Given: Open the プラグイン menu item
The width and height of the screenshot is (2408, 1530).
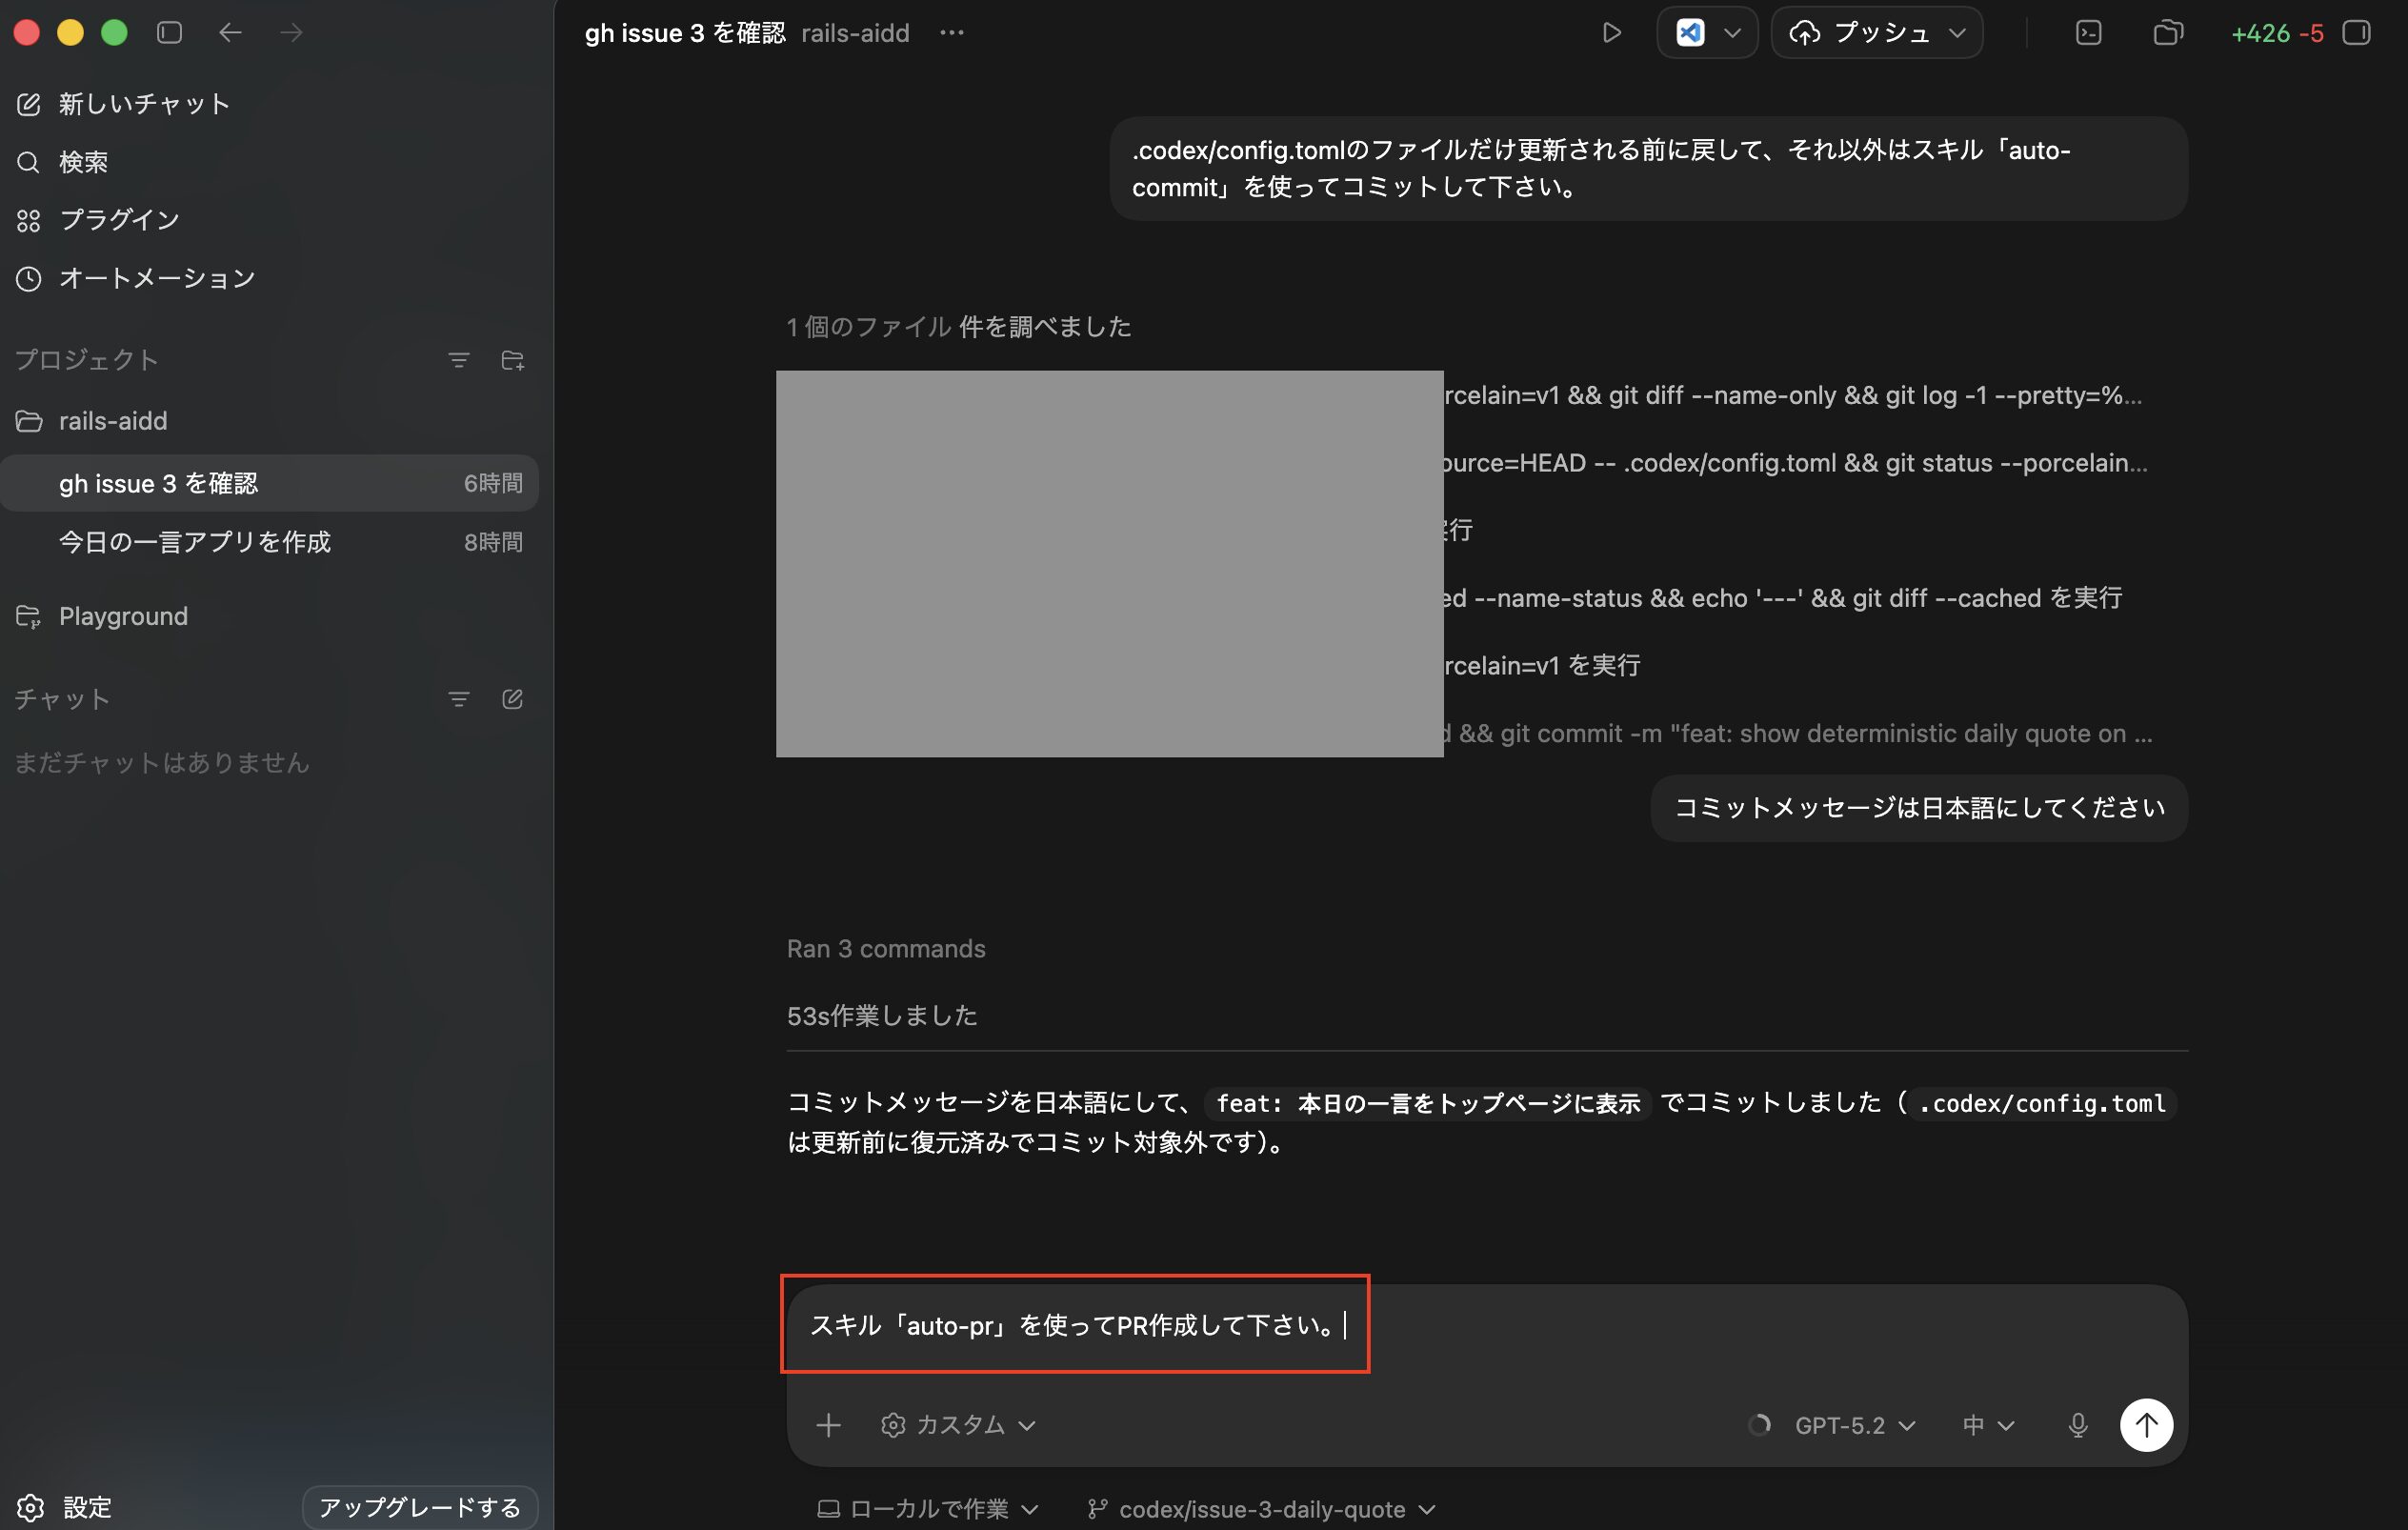Looking at the screenshot, I should click(x=118, y=220).
